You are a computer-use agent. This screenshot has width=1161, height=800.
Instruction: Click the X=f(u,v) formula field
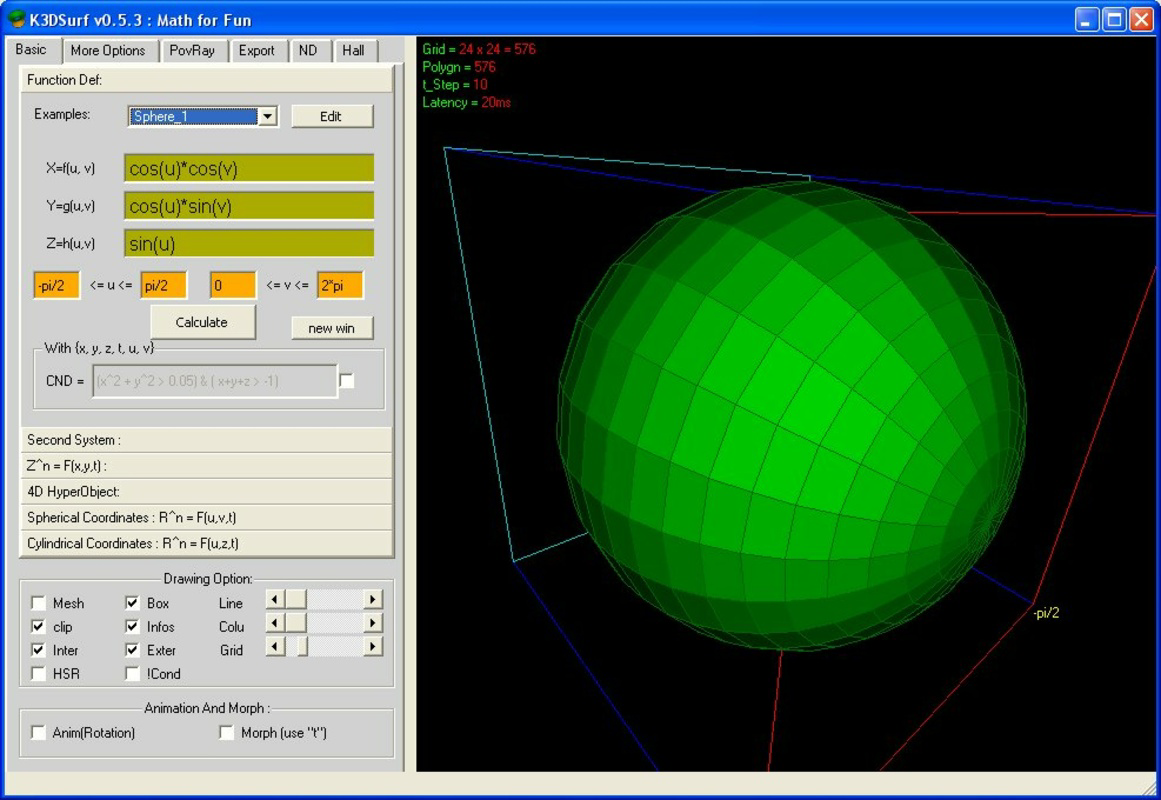[x=249, y=168]
